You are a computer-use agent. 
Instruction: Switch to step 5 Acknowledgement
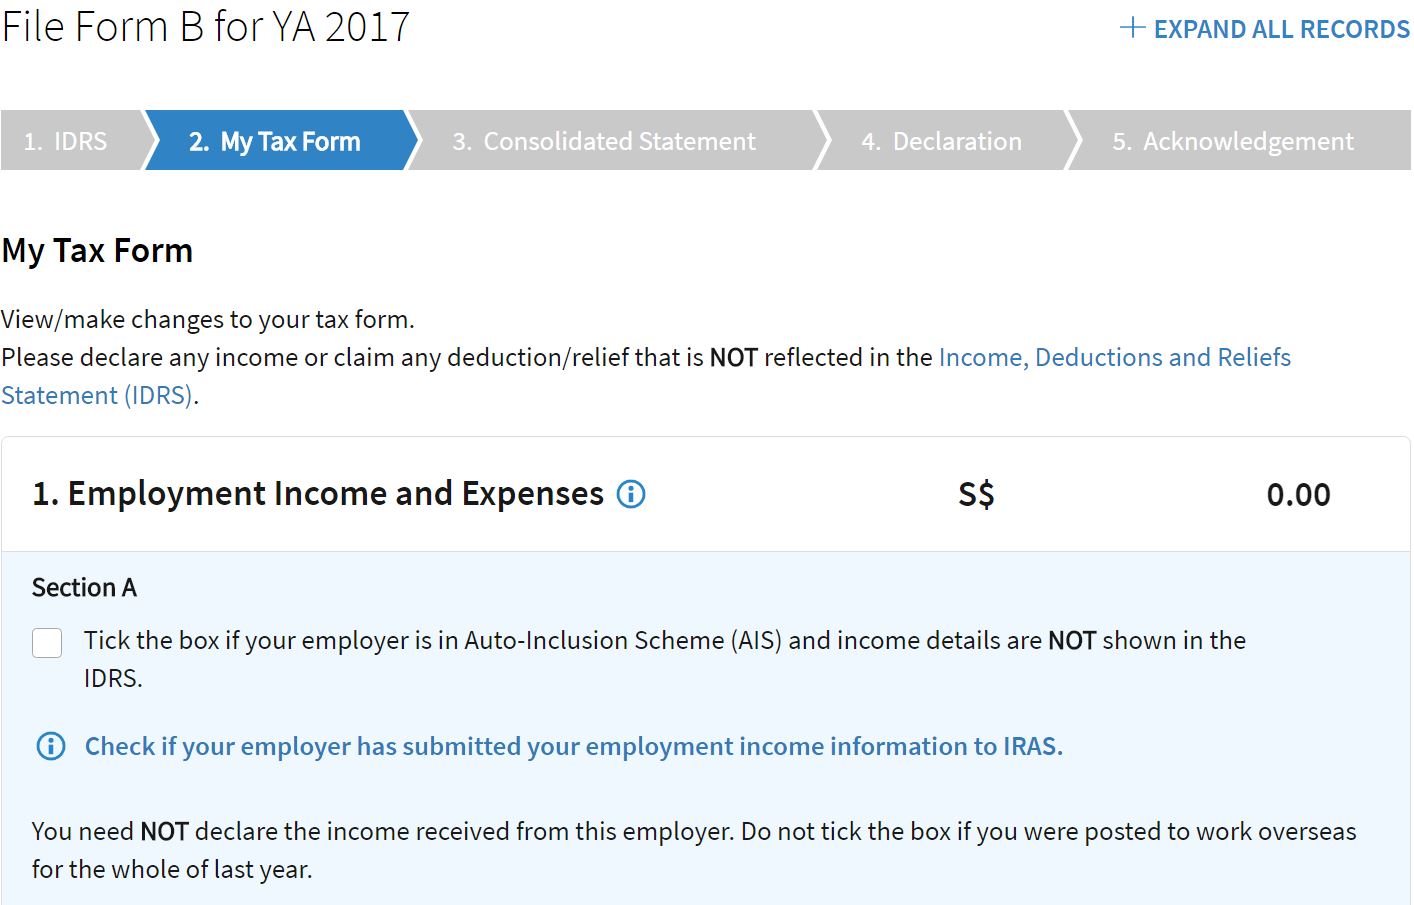[x=1233, y=141]
